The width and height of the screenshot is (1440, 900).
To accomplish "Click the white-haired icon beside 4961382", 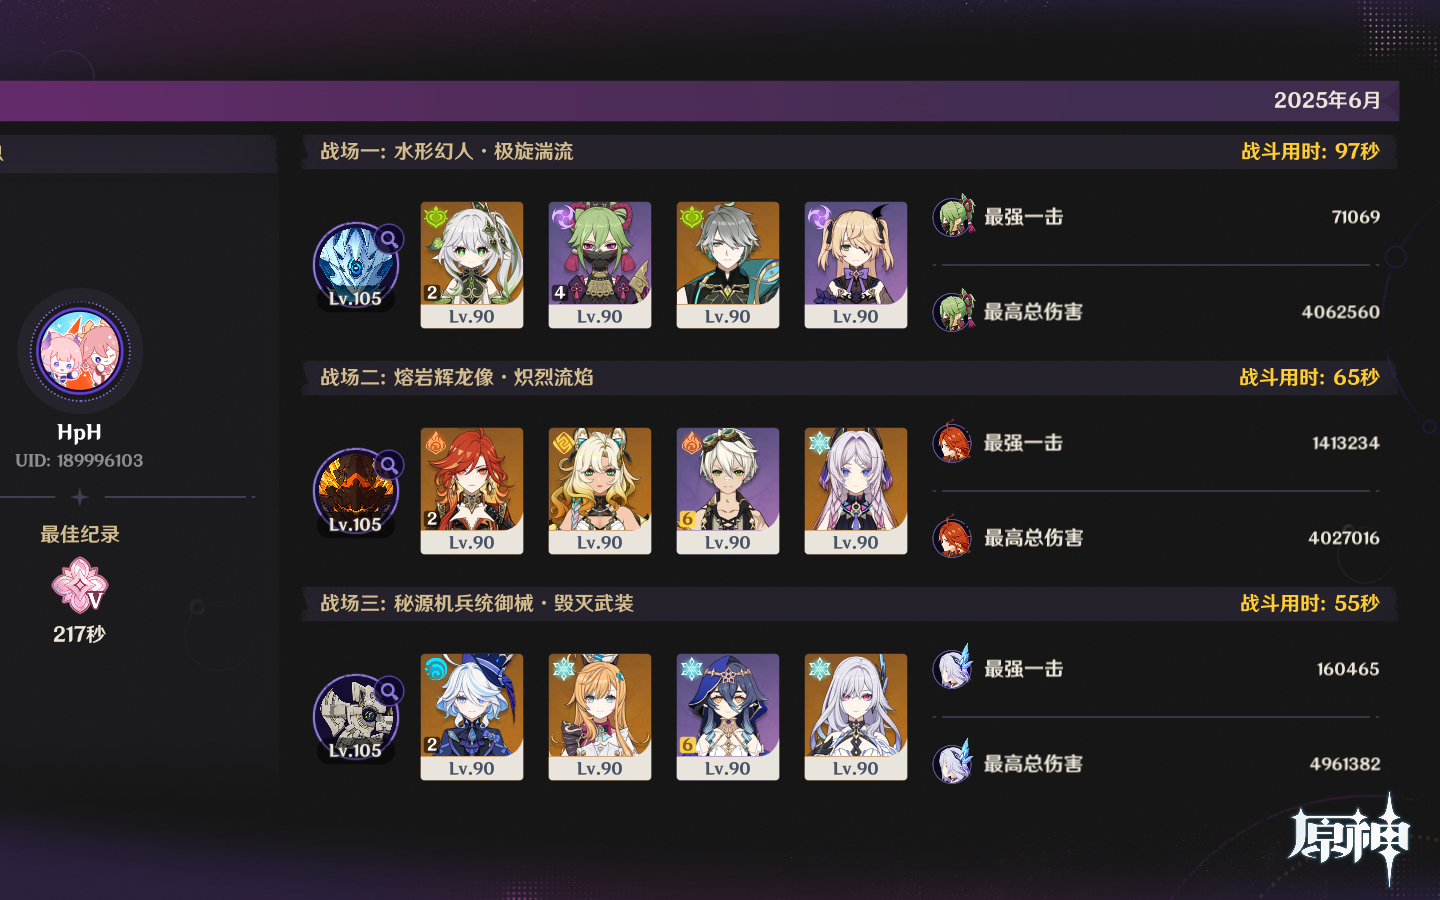I will pos(953,763).
